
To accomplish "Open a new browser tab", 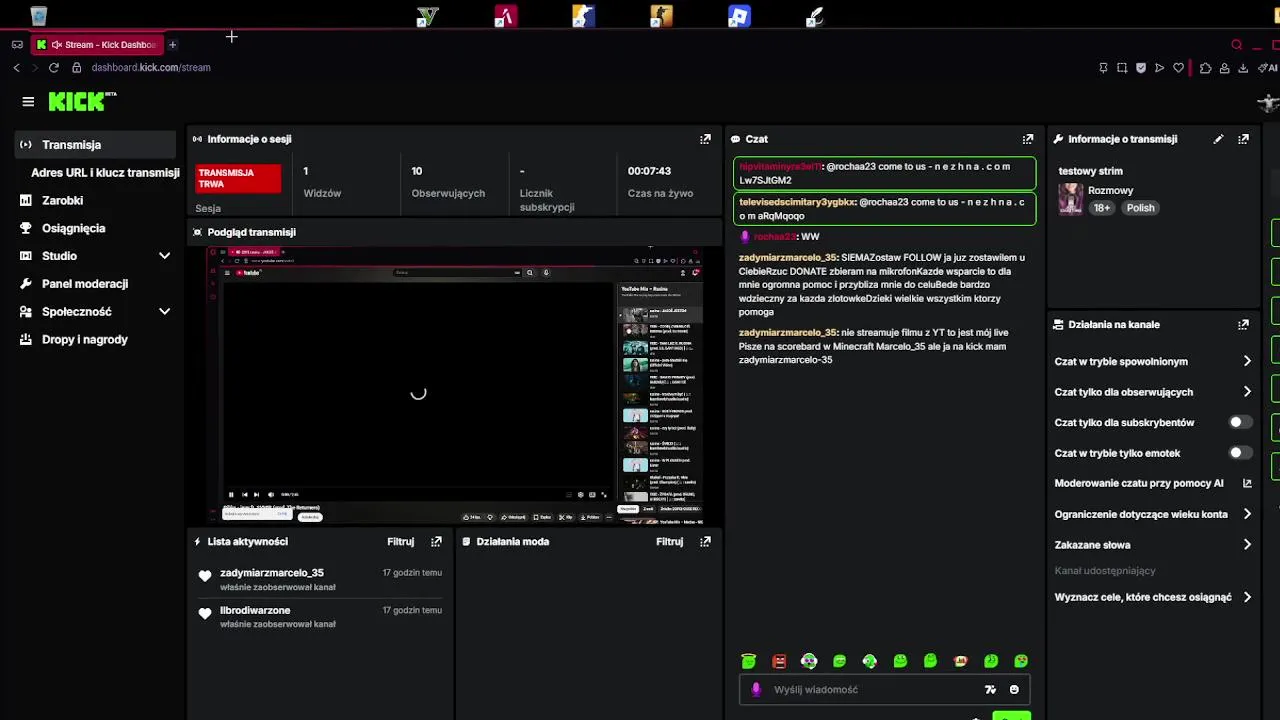I will pos(172,44).
